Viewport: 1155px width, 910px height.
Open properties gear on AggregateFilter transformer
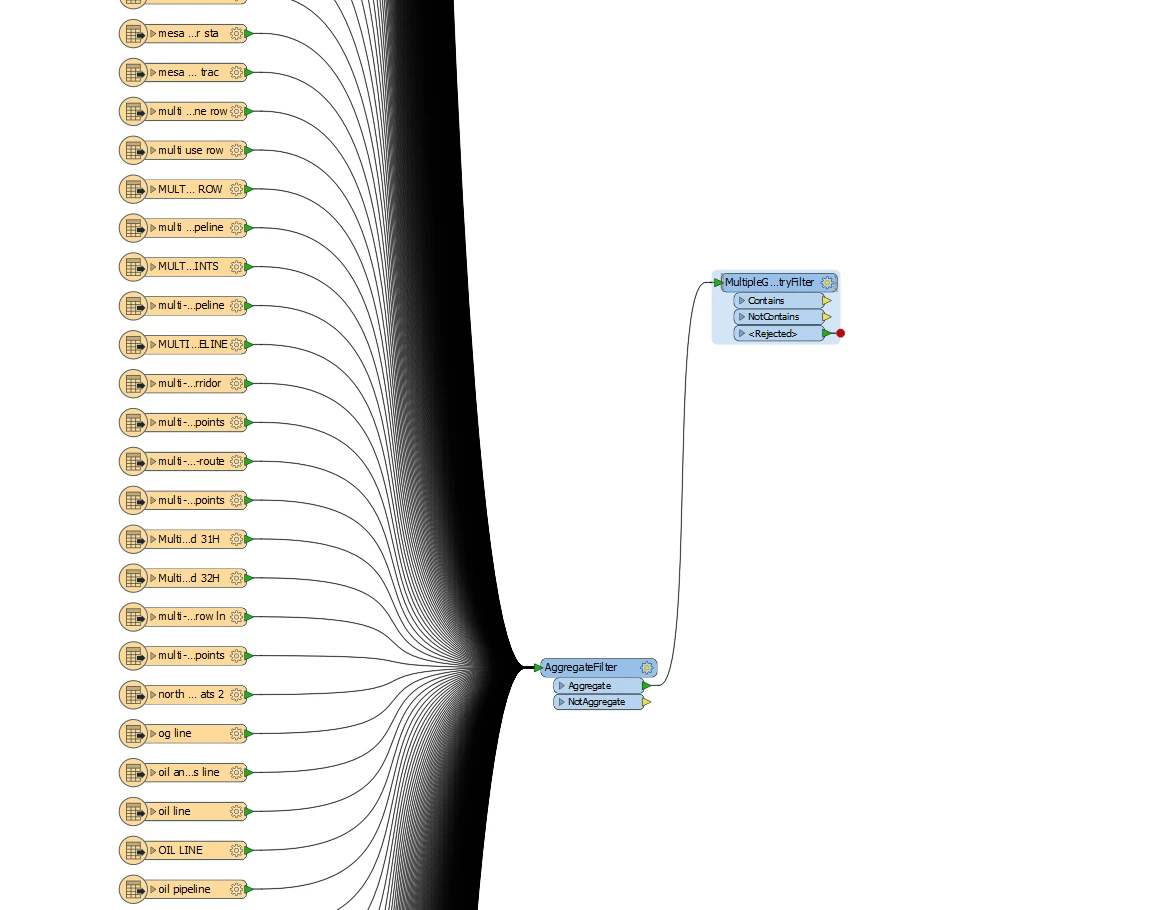tap(647, 668)
